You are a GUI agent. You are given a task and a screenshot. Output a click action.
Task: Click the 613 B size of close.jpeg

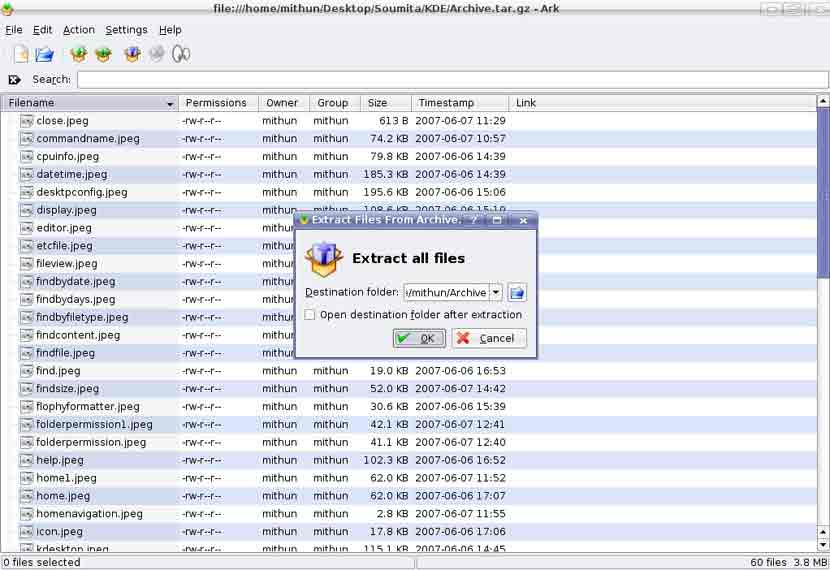393,121
